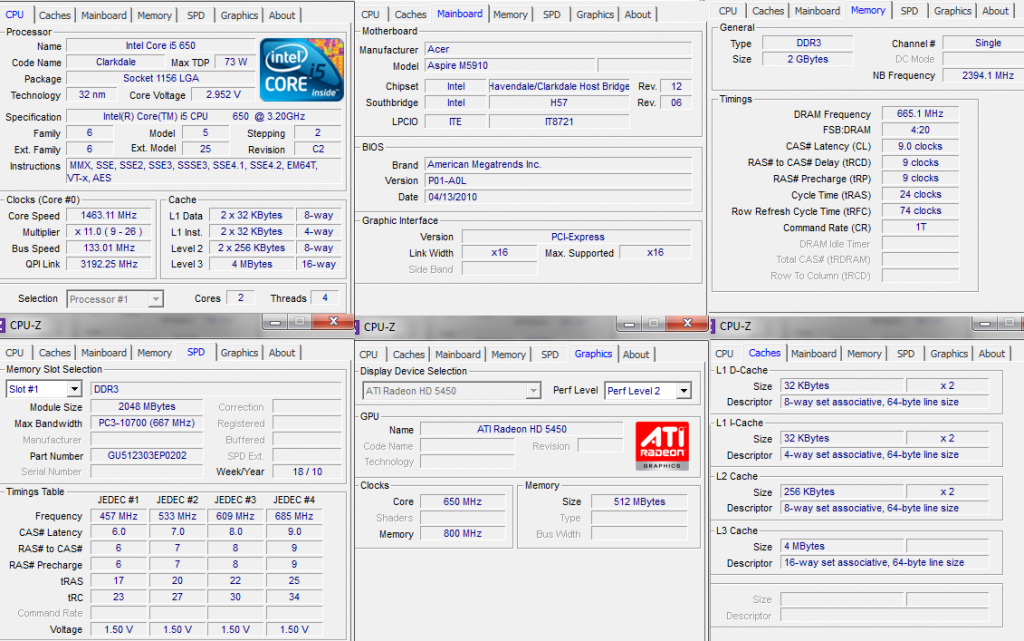This screenshot has width=1024, height=641.
Task: Close the SPD CPU-Z window
Action: (x=326, y=322)
